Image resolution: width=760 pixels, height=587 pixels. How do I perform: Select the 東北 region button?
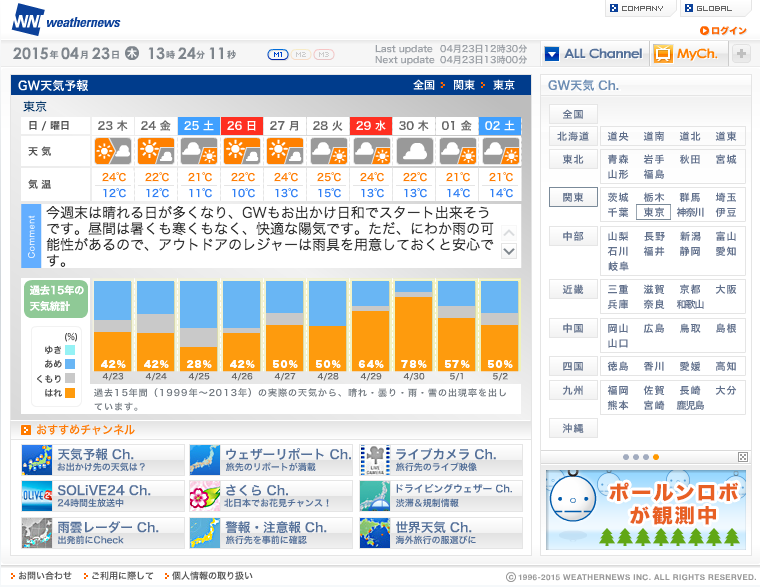[573, 159]
